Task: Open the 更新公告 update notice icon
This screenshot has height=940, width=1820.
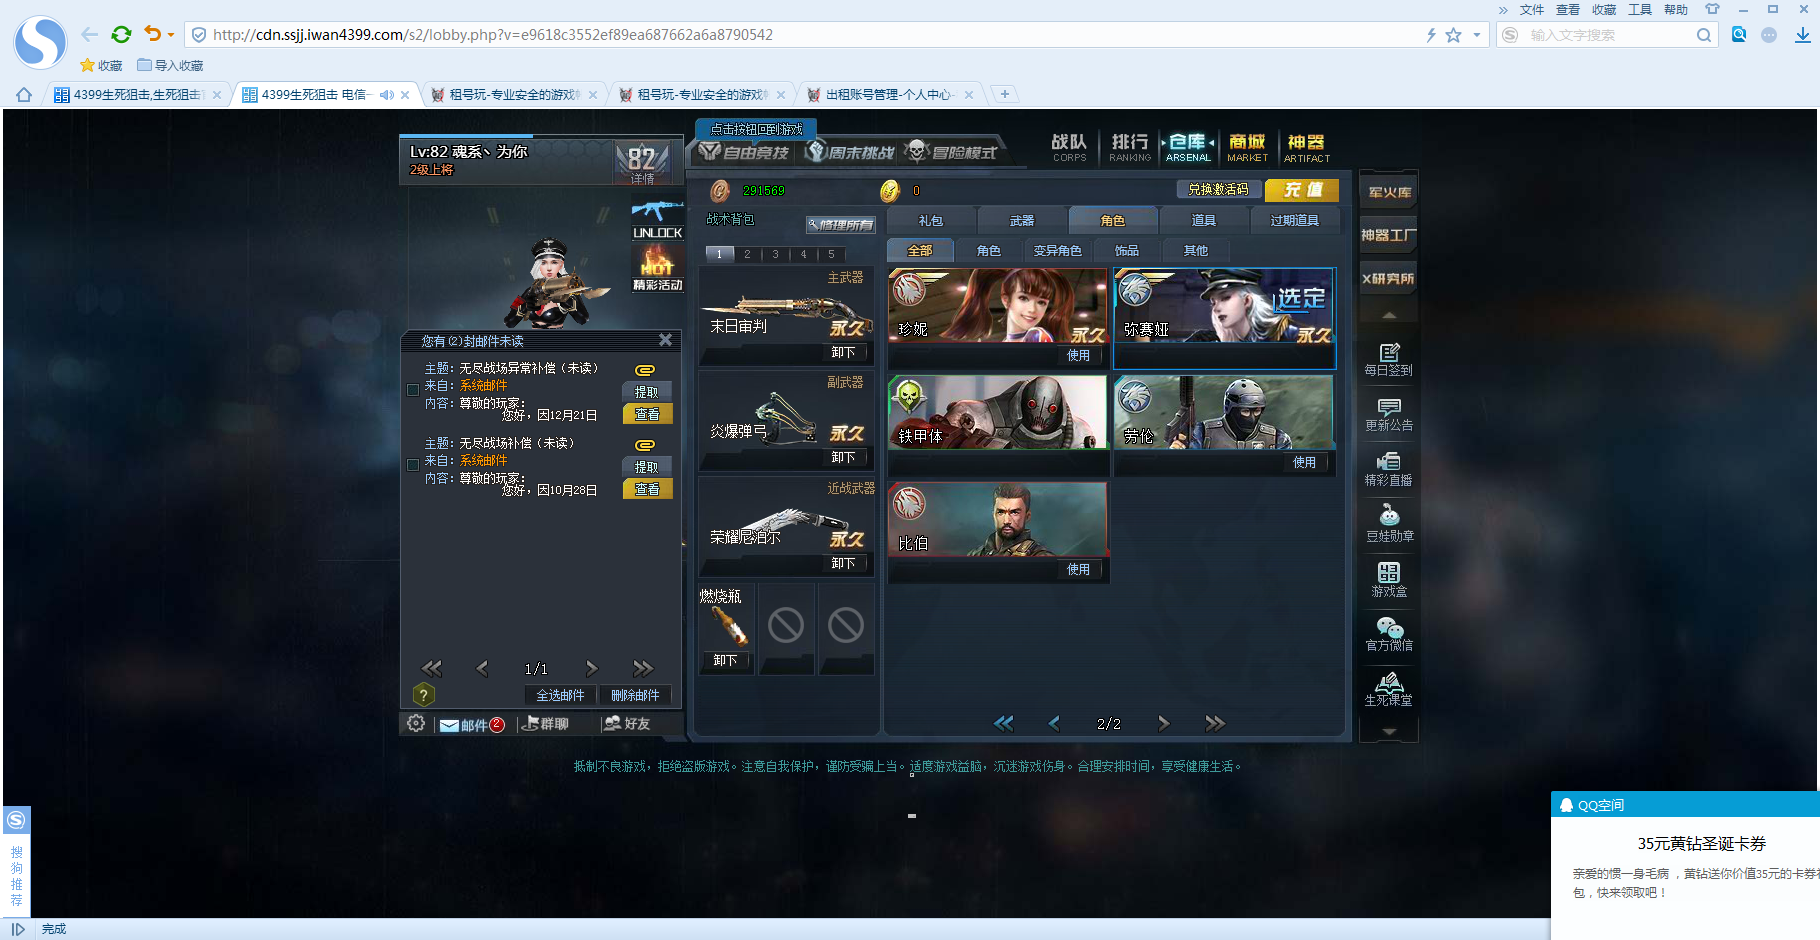Action: pyautogui.click(x=1389, y=415)
